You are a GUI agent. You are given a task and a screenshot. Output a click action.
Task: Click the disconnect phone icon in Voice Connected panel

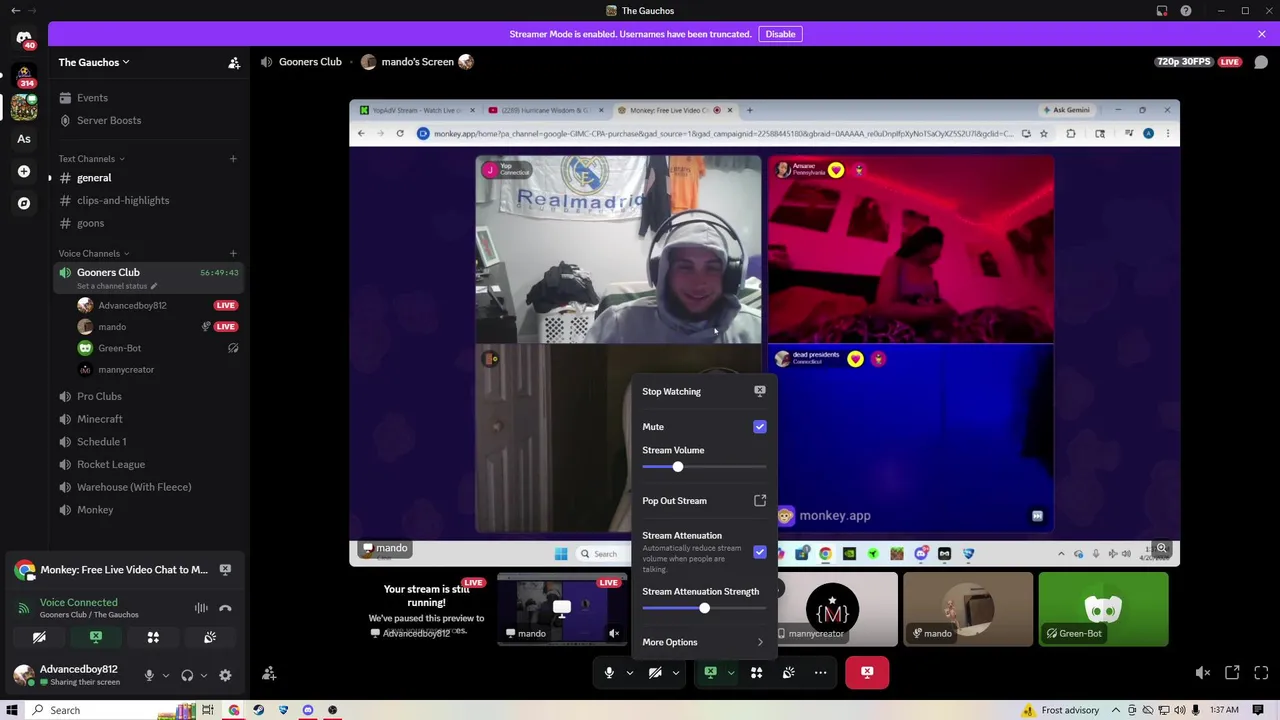point(225,608)
